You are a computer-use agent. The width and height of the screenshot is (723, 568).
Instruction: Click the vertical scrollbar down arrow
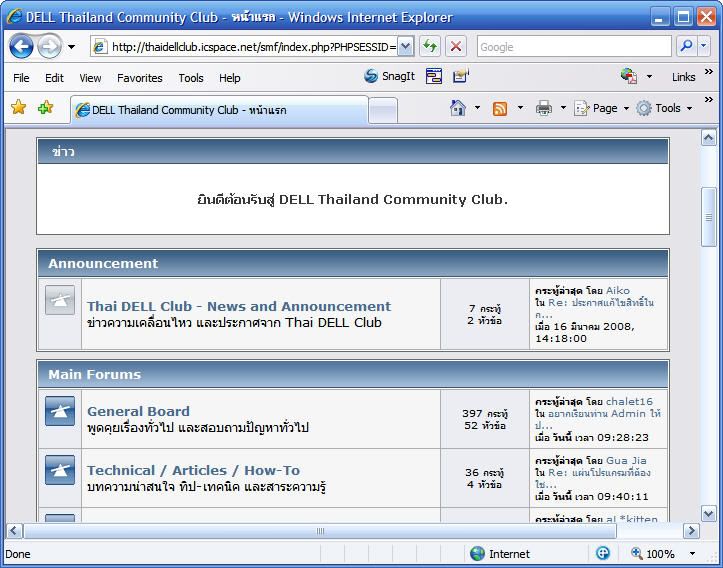click(708, 513)
